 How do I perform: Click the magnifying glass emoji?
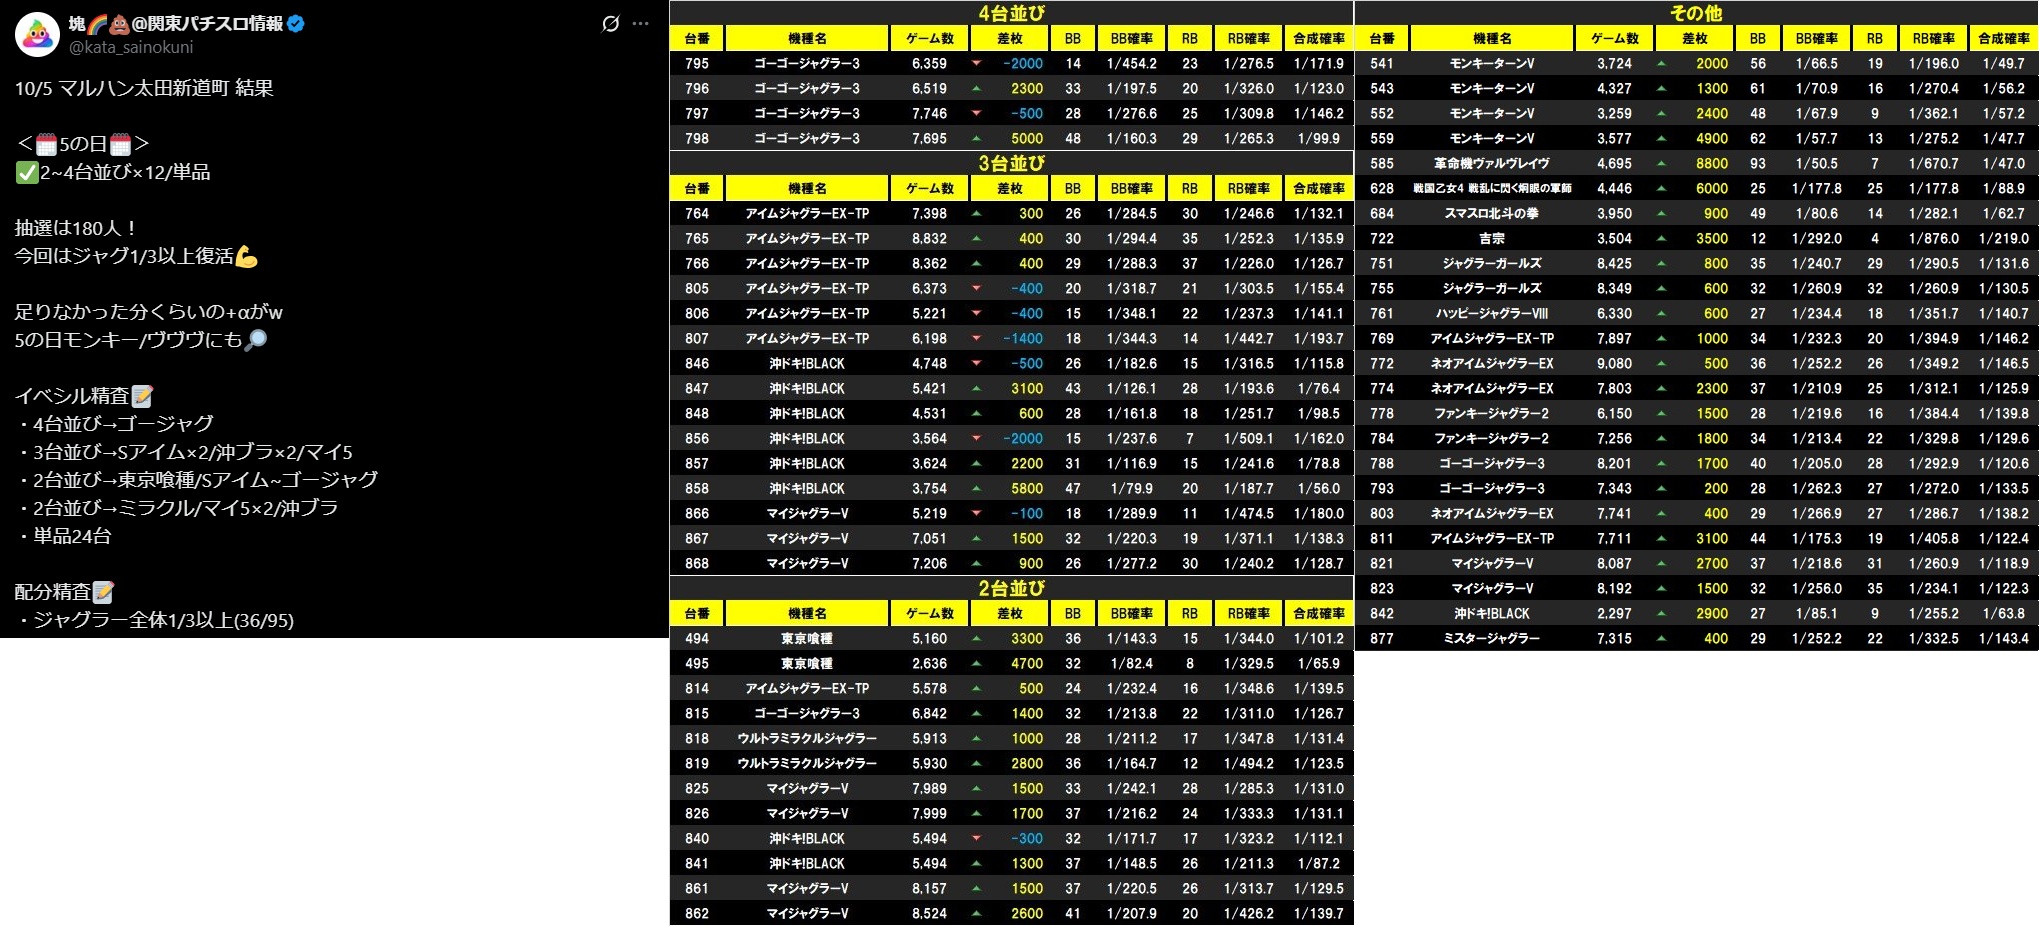tap(255, 340)
